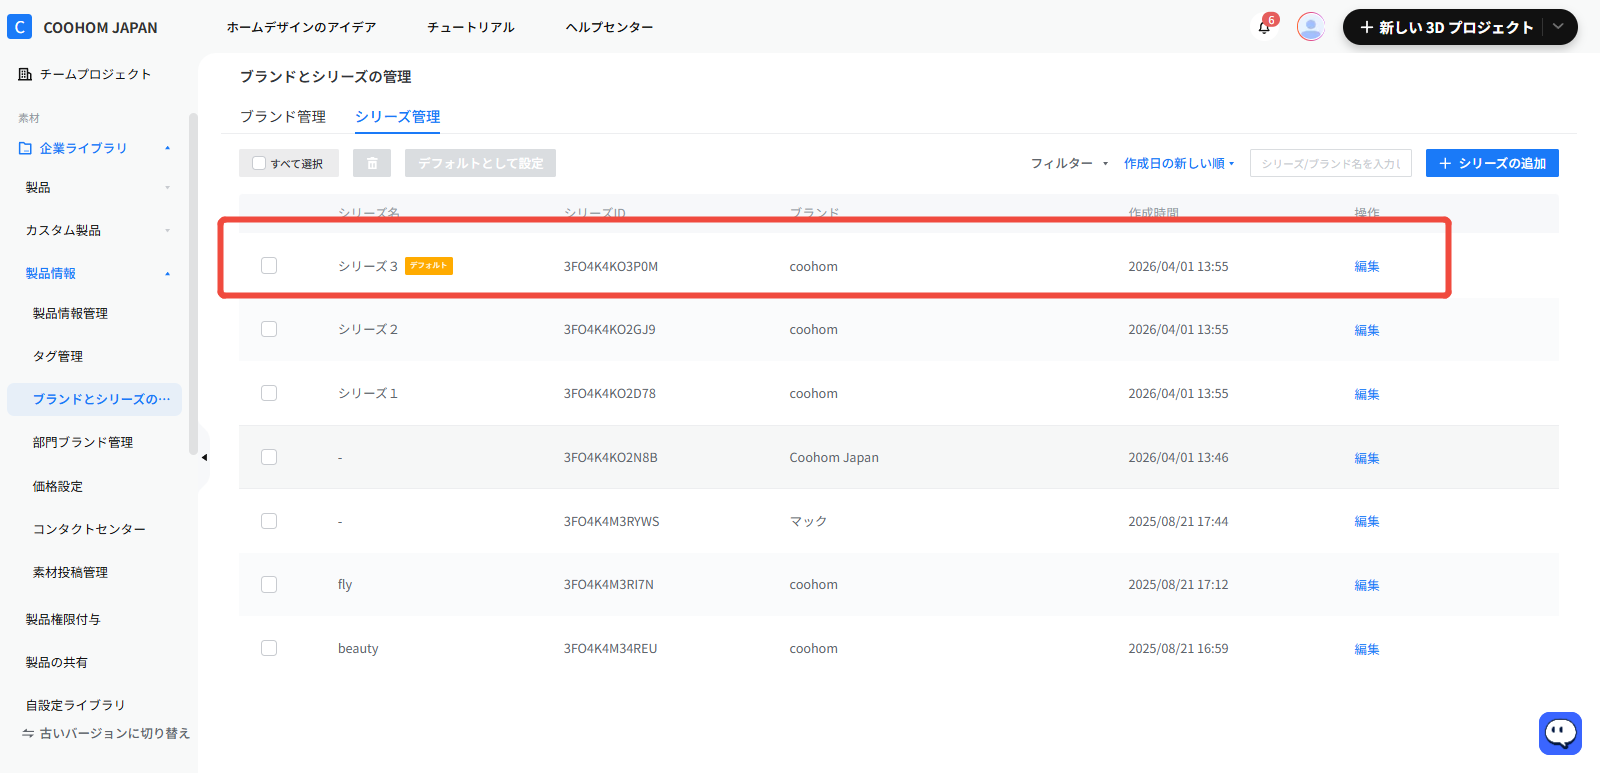The width and height of the screenshot is (1600, 773).
Task: Check the すべて選択 checkbox
Action: [x=259, y=163]
